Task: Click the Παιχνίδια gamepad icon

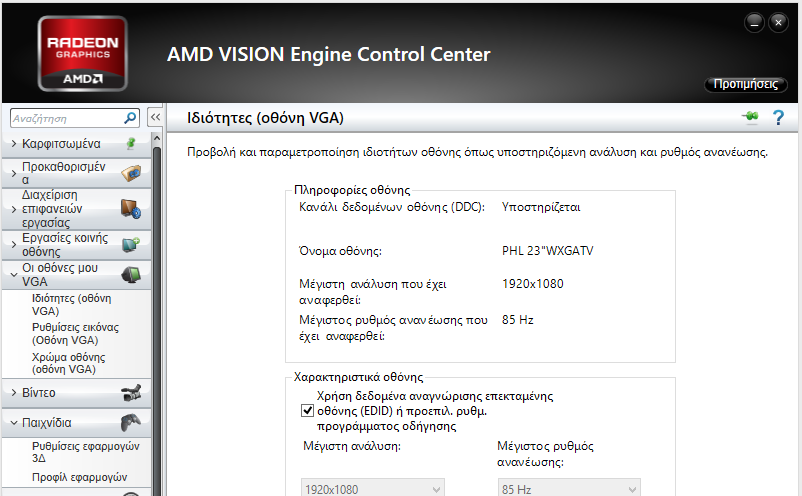Action: (x=131, y=422)
